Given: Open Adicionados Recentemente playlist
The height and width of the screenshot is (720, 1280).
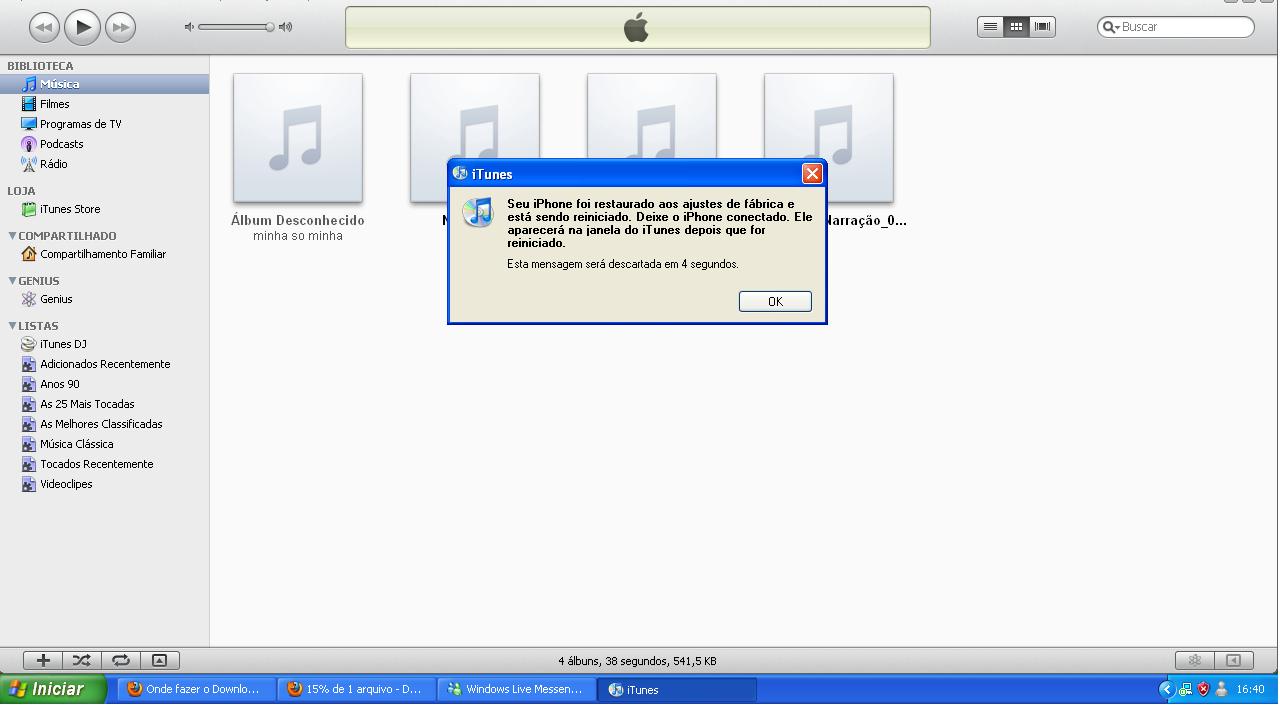Looking at the screenshot, I should tap(104, 364).
